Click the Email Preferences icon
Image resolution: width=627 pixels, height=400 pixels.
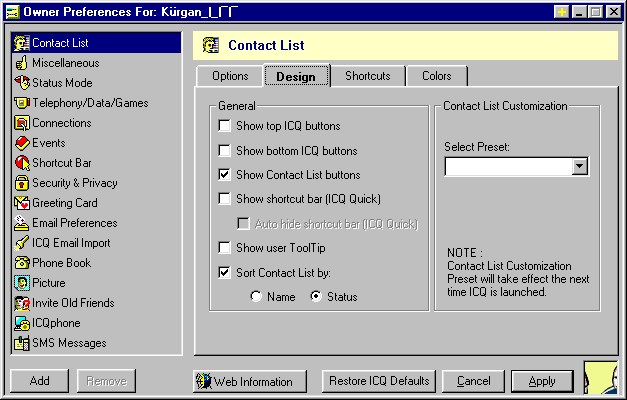22,223
